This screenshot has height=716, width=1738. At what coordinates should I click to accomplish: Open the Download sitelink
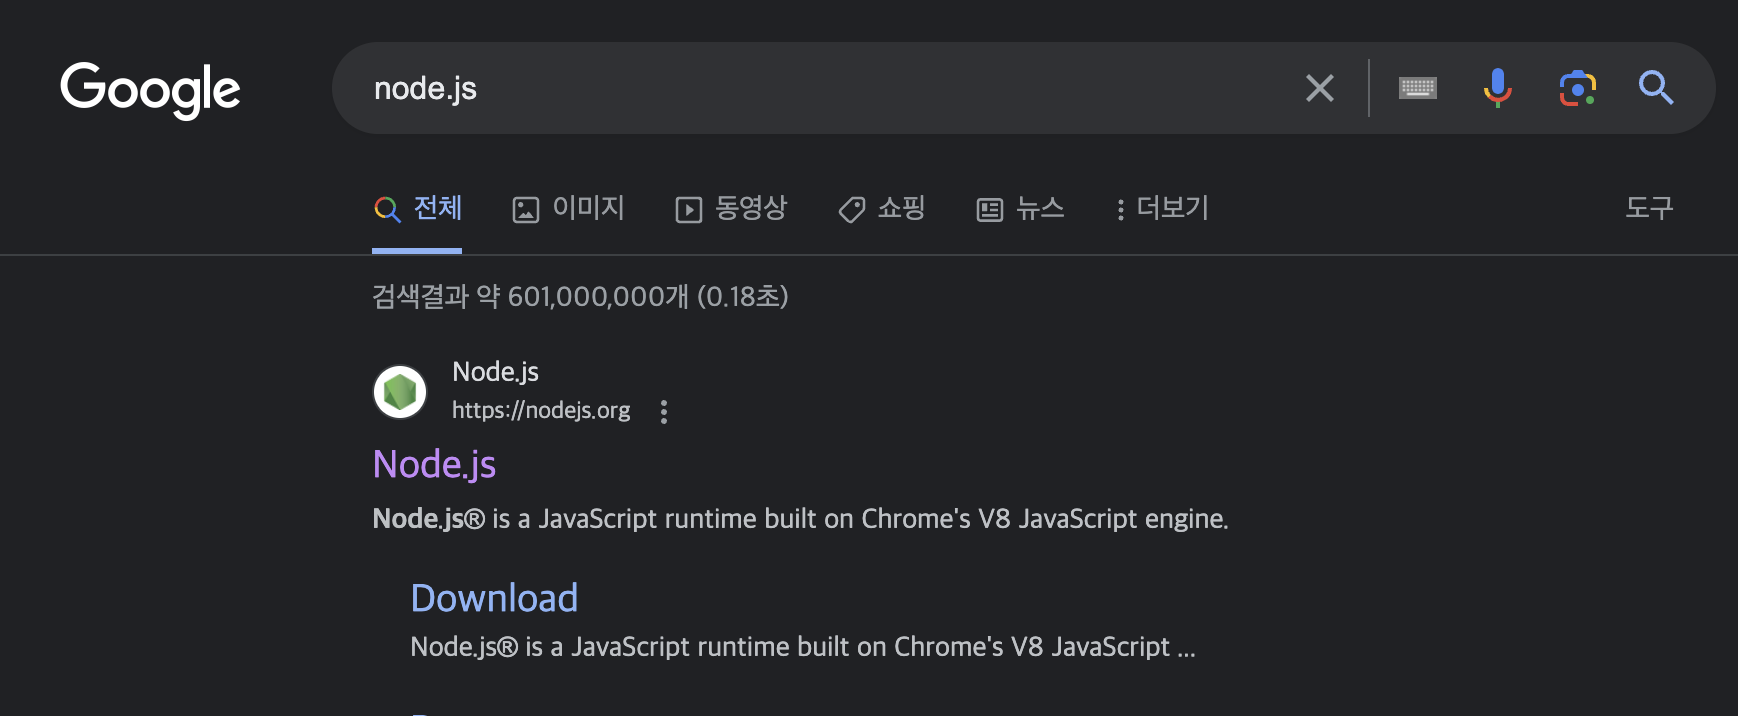pos(494,598)
